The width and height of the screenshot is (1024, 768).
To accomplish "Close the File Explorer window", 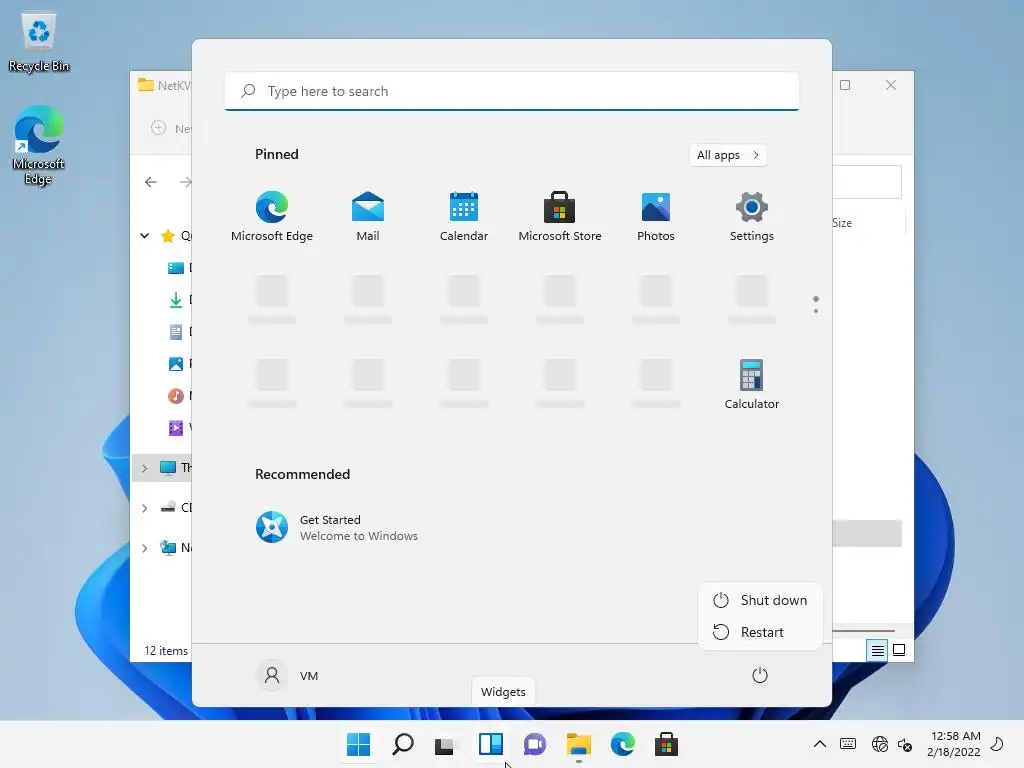I will [891, 85].
